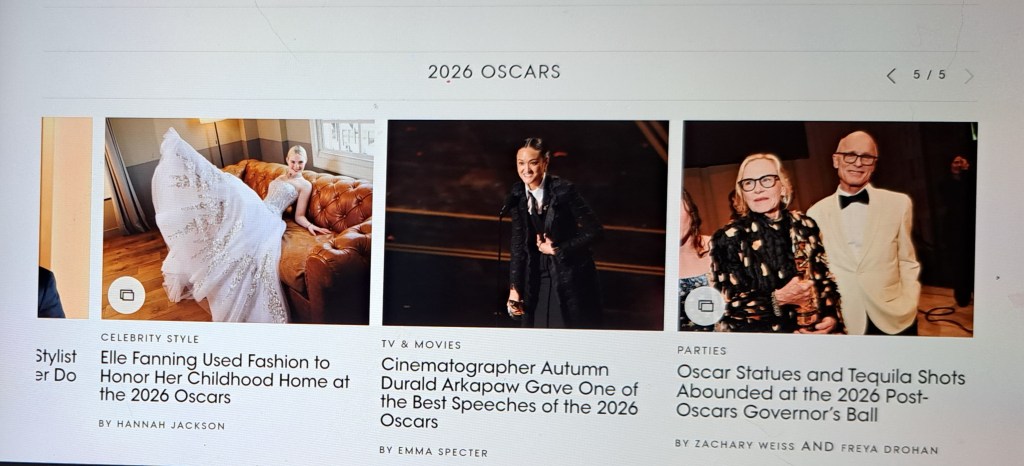This screenshot has height=466, width=1024.
Task: Open Elle Fanning white gown photo
Action: (x=237, y=221)
